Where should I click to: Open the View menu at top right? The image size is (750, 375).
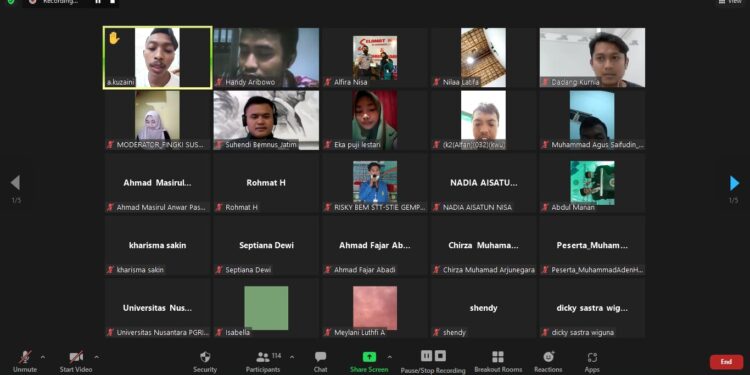click(x=730, y=2)
